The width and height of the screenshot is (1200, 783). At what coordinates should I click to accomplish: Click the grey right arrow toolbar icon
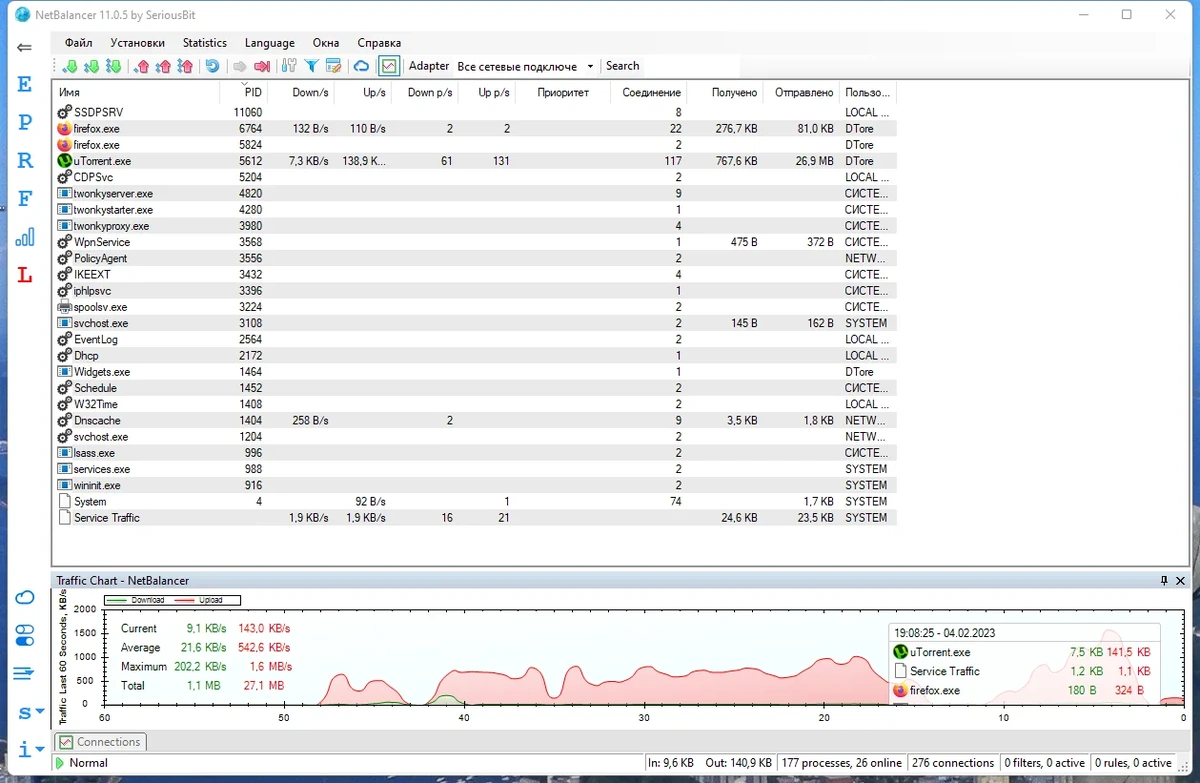pos(240,66)
